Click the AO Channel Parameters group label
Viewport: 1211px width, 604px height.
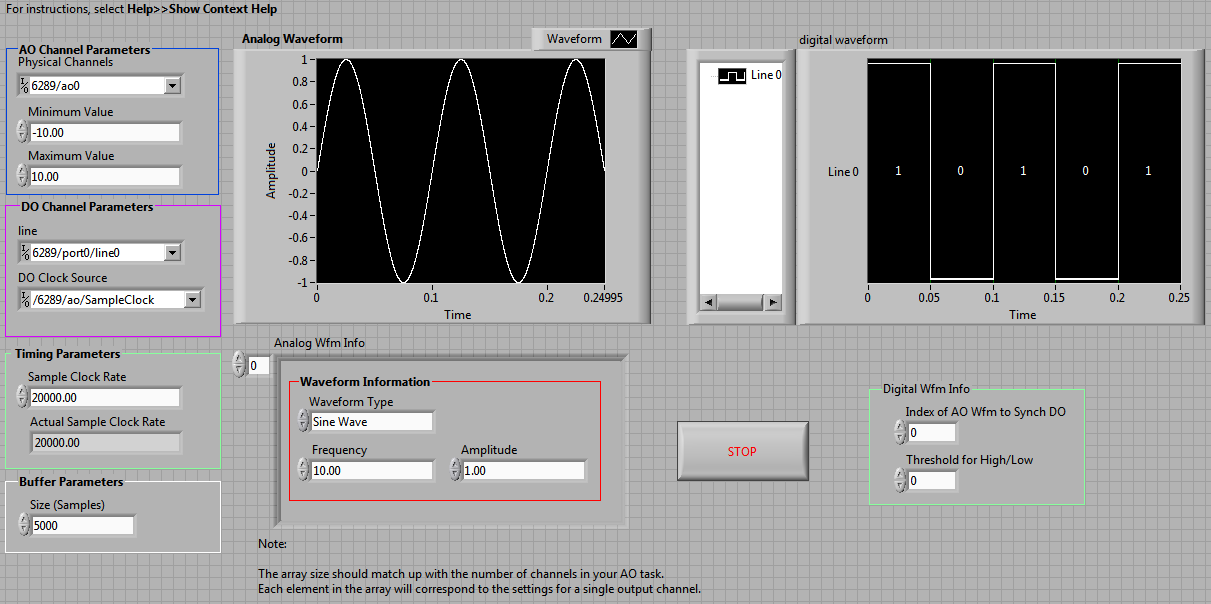coord(85,49)
